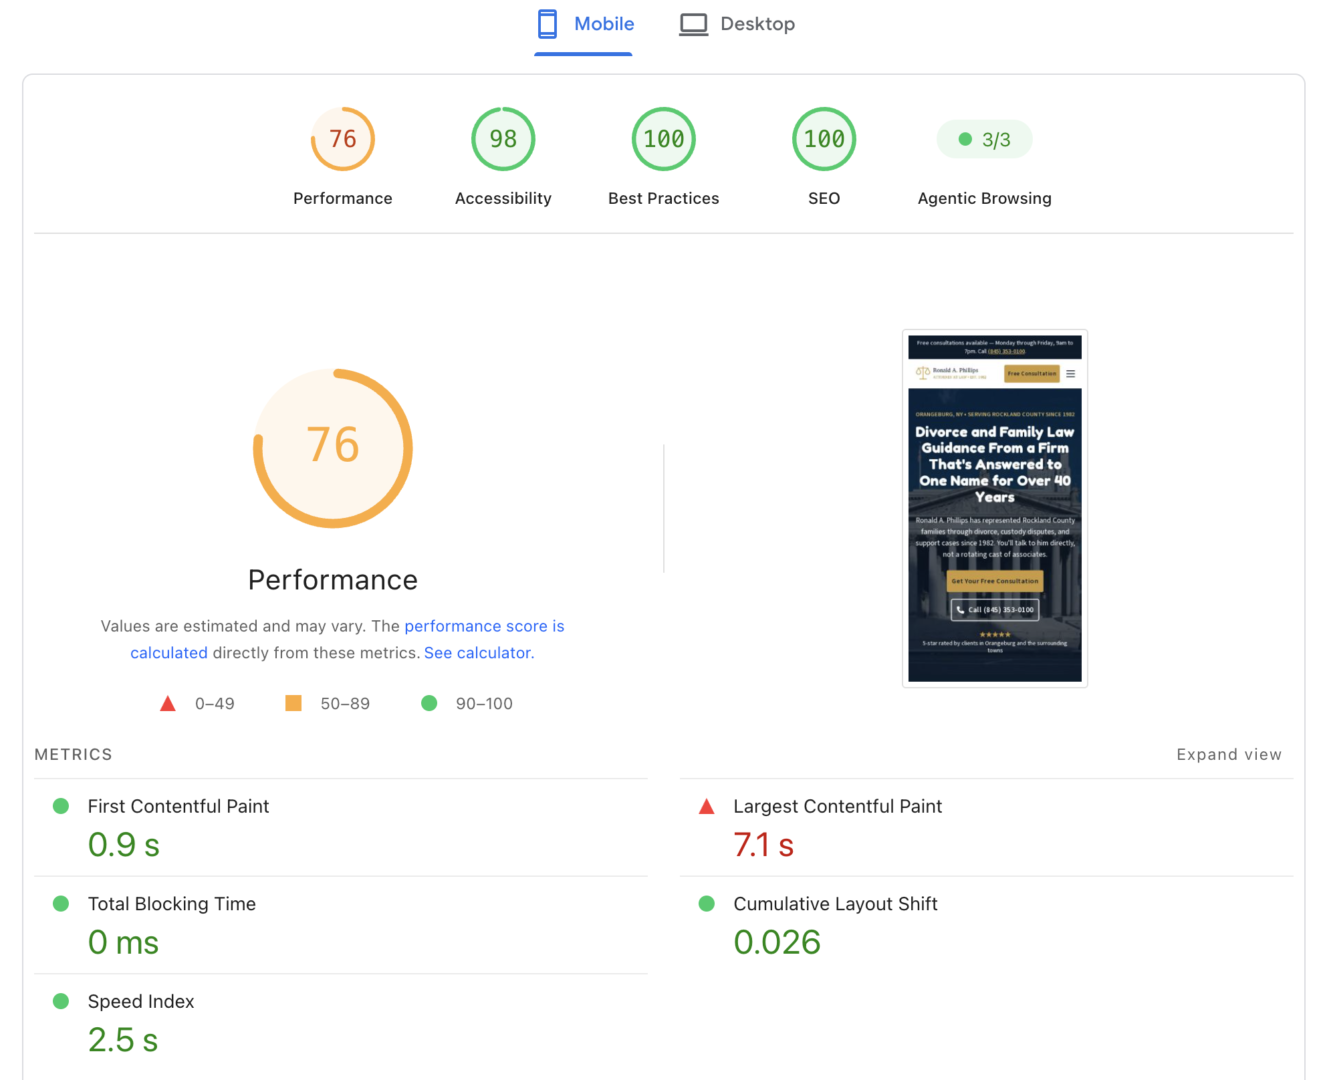Click the green dot beside First Contentful Paint

[x=61, y=806]
